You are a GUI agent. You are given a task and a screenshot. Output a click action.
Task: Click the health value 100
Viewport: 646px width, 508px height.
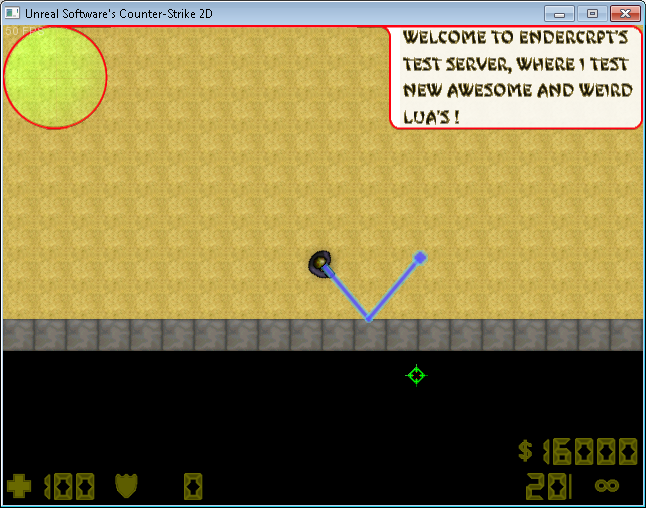[x=69, y=487]
